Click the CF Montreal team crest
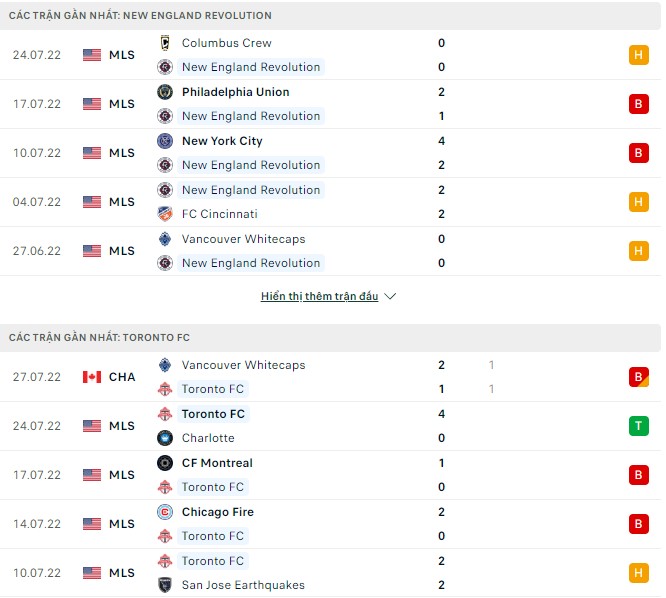The width and height of the screenshot is (666, 598). [x=165, y=463]
